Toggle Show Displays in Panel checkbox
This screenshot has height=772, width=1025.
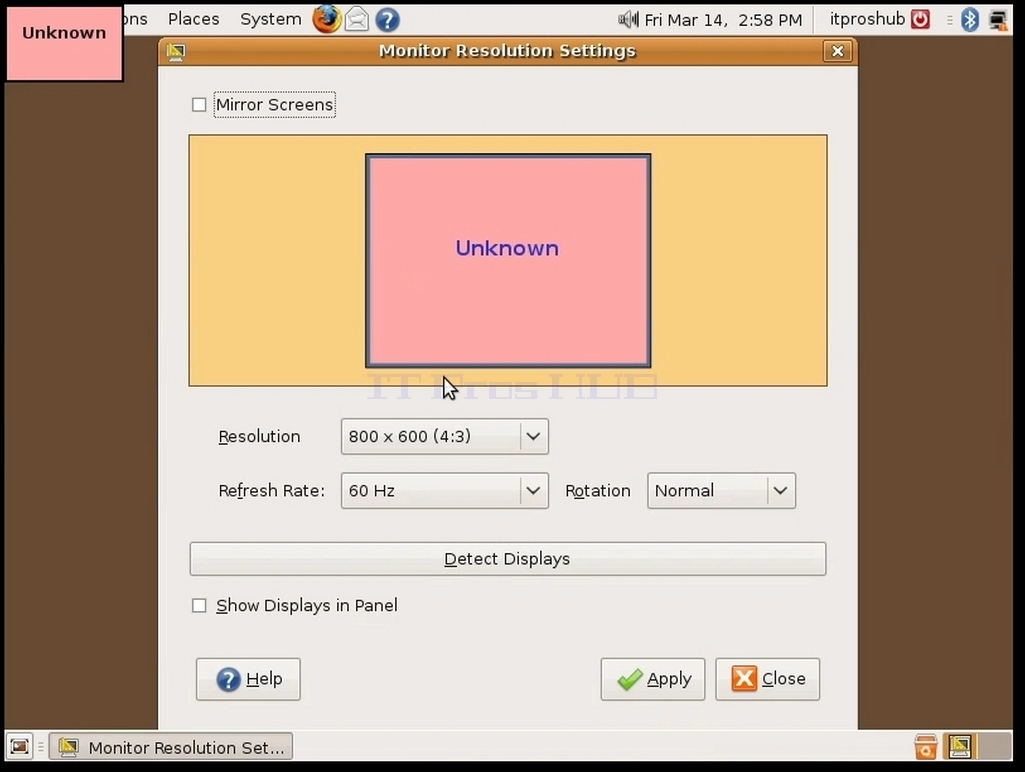[x=199, y=605]
